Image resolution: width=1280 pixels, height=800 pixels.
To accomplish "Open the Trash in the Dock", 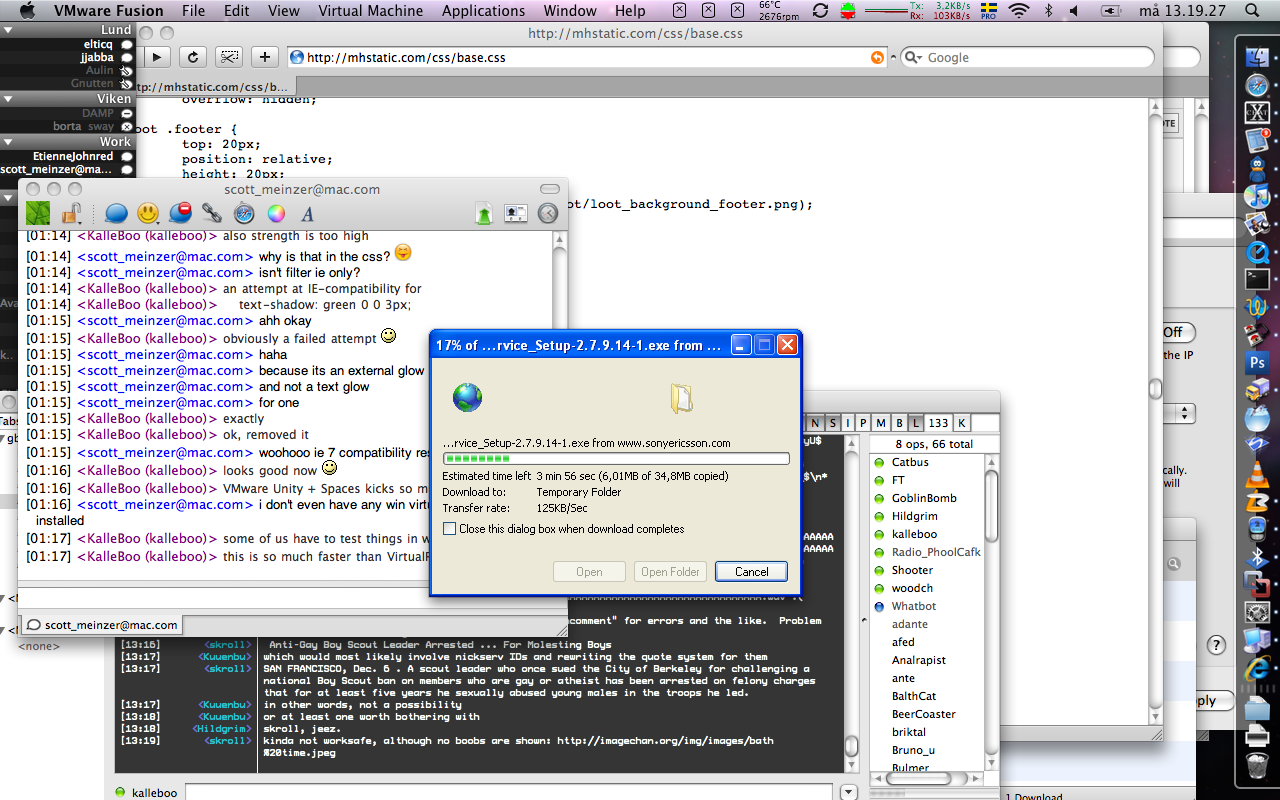I will point(1257,766).
